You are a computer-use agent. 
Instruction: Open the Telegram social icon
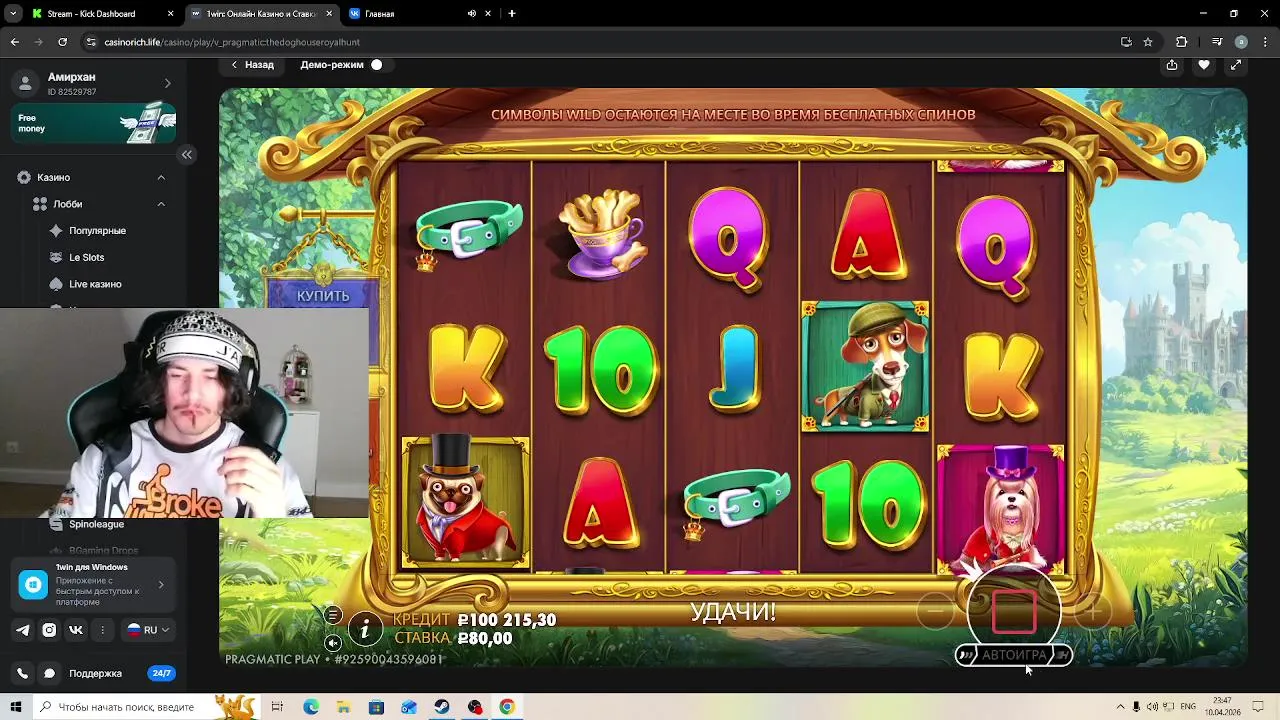coord(23,630)
